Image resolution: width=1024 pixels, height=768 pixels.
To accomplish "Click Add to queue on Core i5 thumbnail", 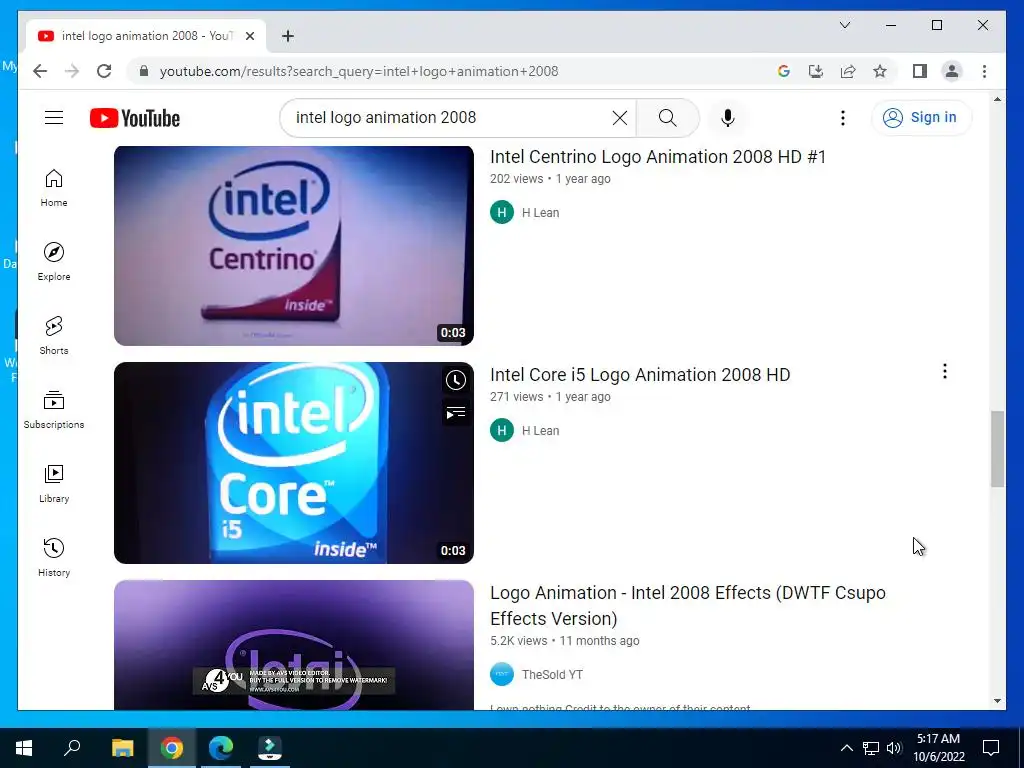I will (456, 413).
